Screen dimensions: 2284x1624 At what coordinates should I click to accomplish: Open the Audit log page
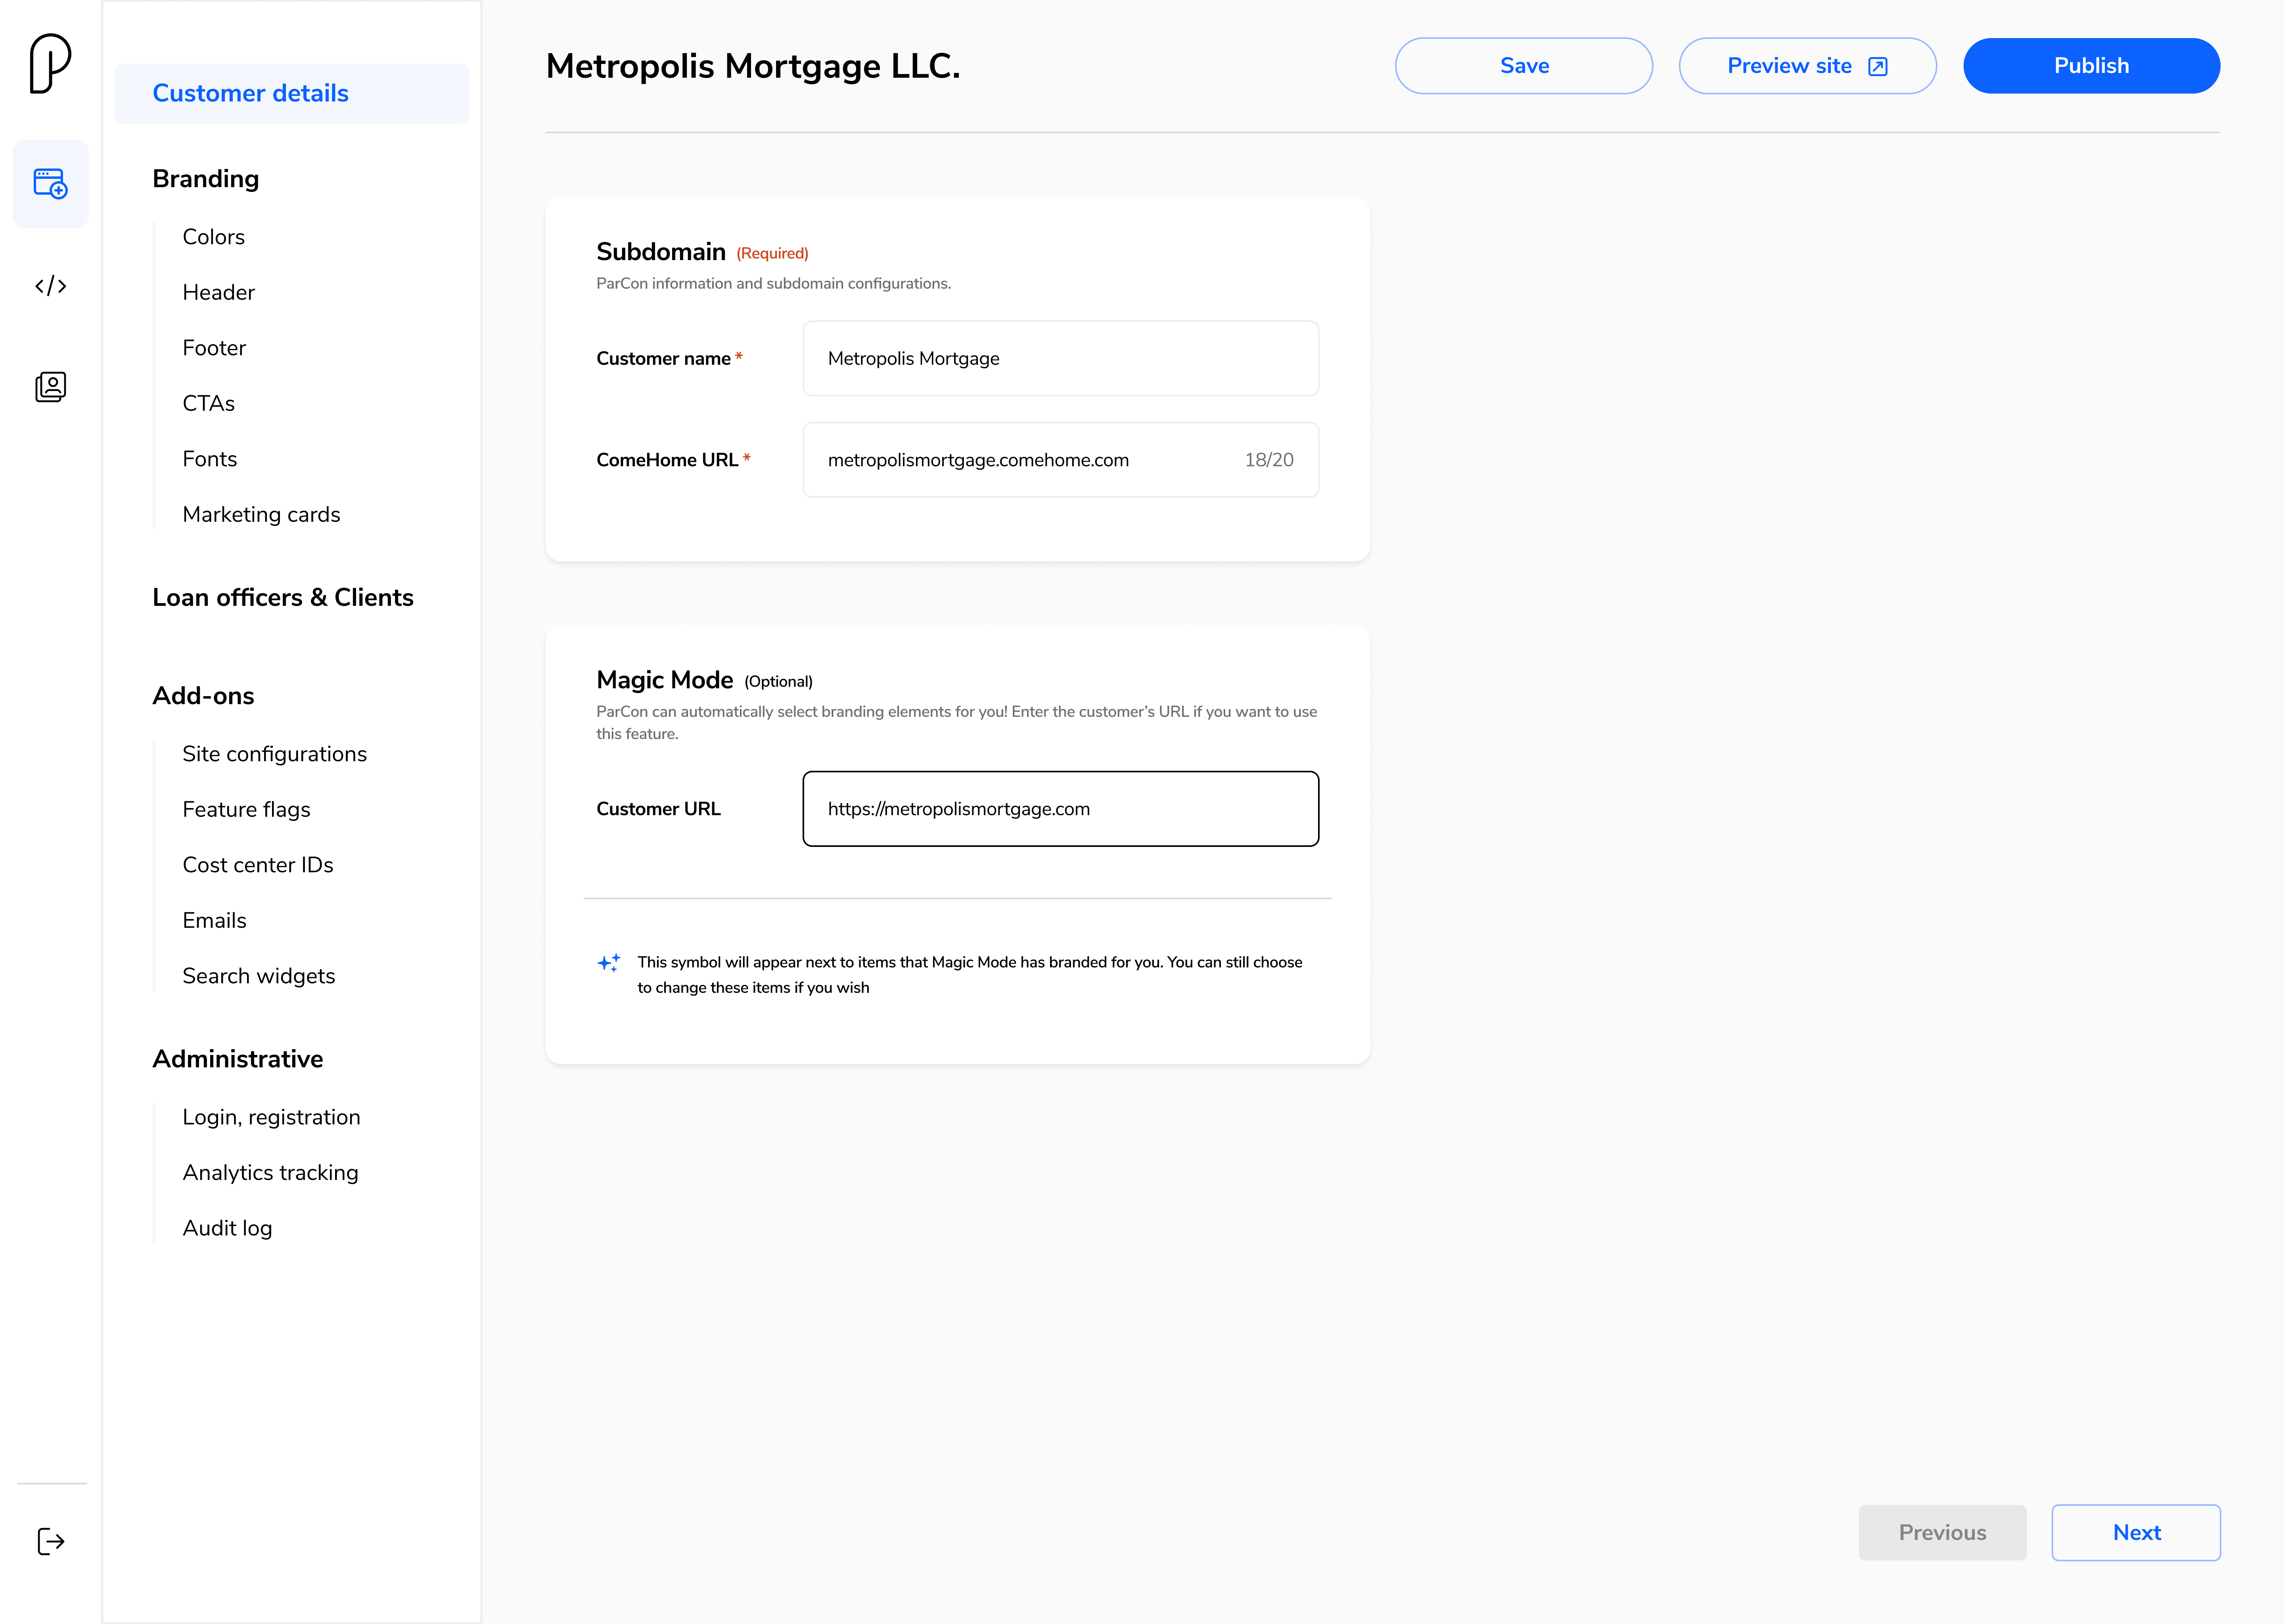click(227, 1228)
